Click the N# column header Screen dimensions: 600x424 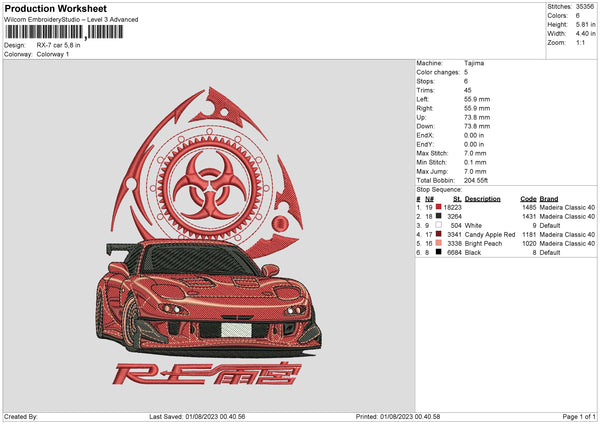point(429,199)
